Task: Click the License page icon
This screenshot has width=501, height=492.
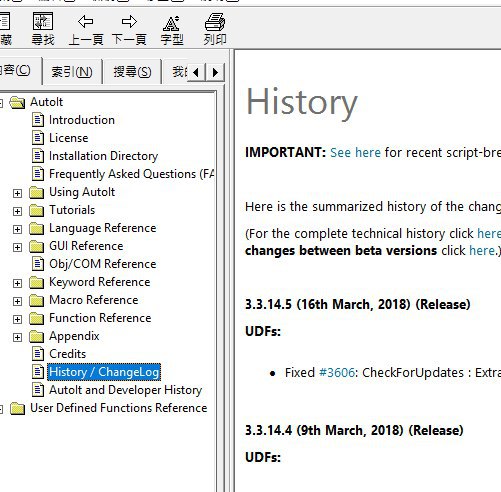Action: [38, 138]
